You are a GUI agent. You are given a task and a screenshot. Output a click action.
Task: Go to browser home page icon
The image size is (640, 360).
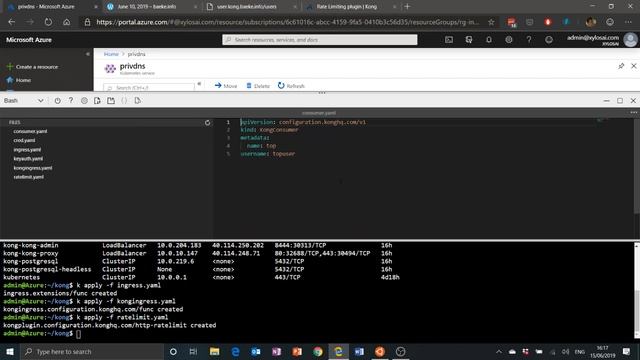coord(67,22)
